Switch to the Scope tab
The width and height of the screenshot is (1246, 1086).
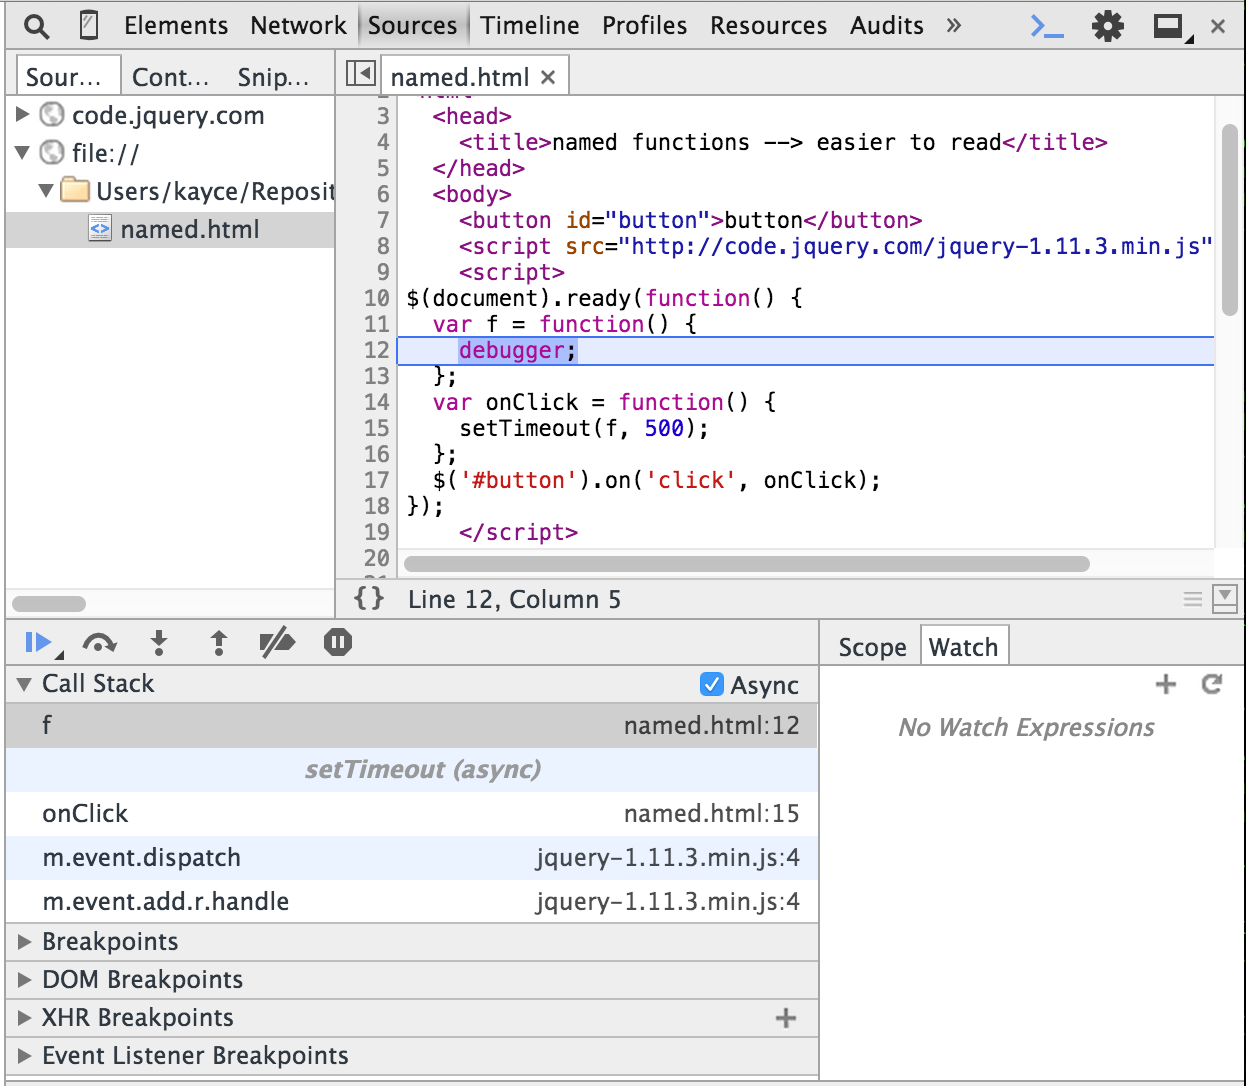[x=872, y=647]
